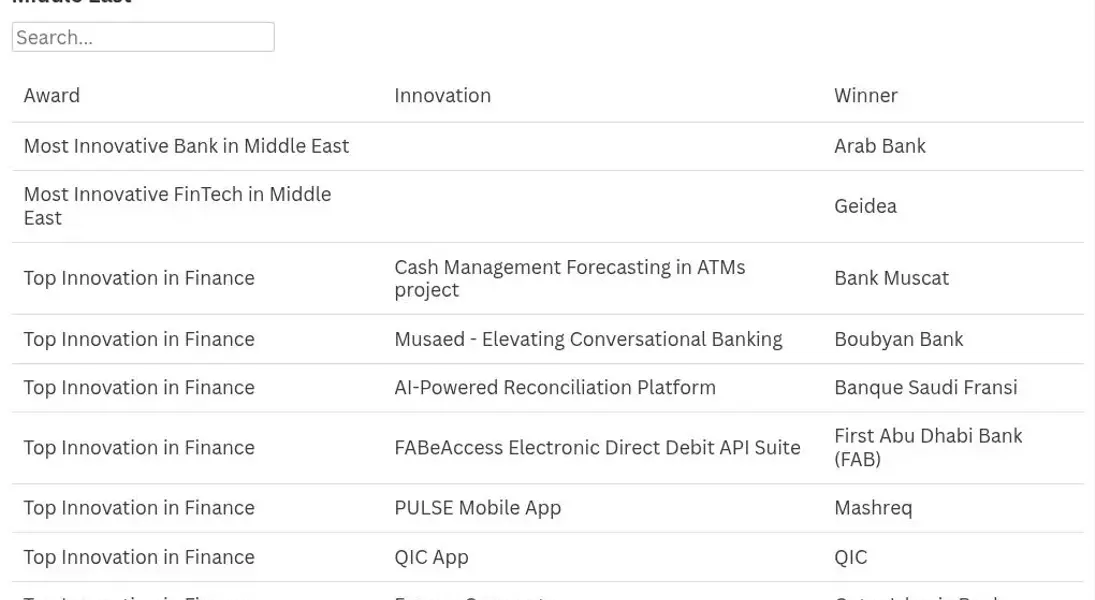
Task: Click the Winner column header
Action: (x=866, y=95)
